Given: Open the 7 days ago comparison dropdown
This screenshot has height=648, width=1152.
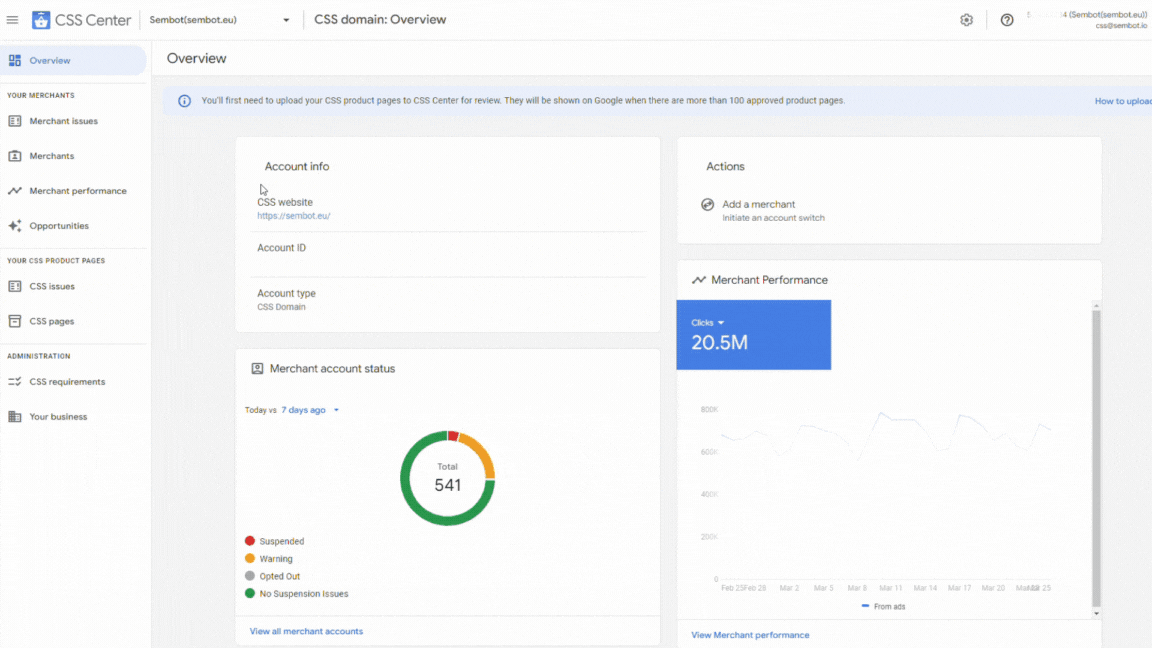Looking at the screenshot, I should (x=310, y=410).
